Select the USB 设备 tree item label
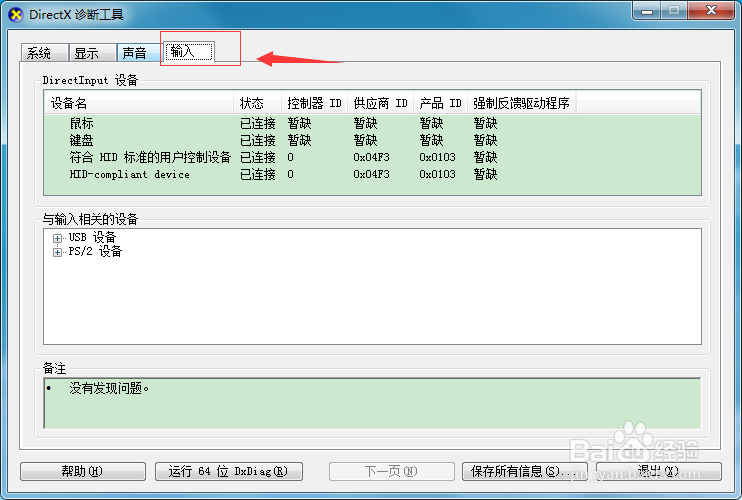Screen dimensions: 742x500 coord(92,237)
